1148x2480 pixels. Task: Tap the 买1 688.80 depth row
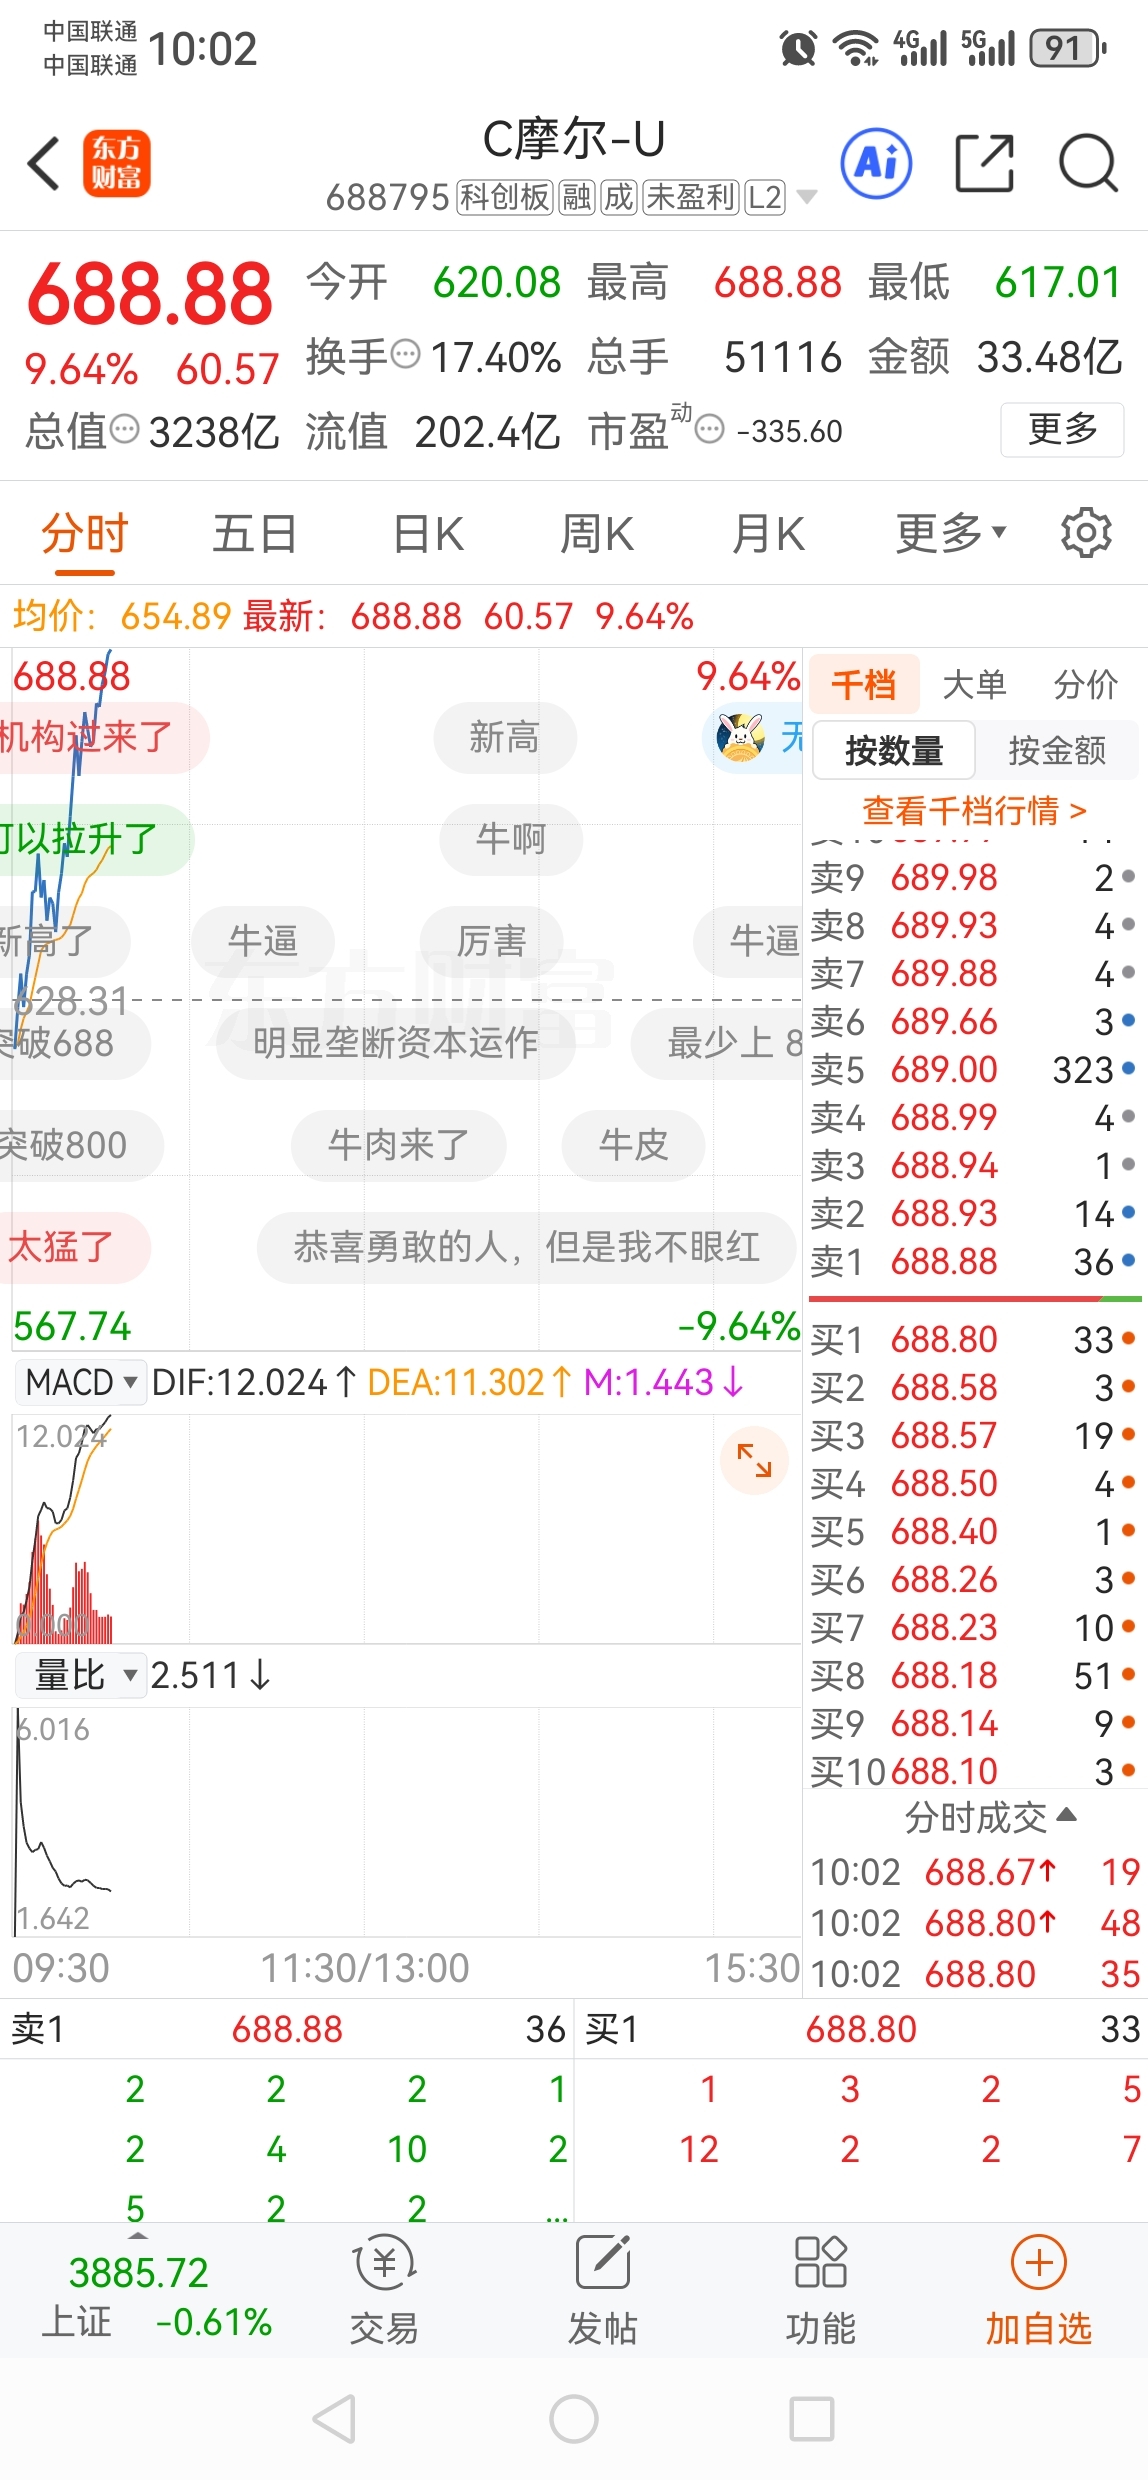tap(974, 1339)
